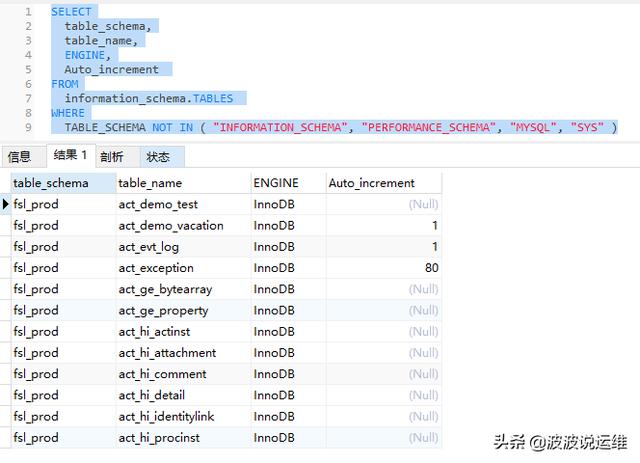This screenshot has height=463, width=640.
Task: Click the "INFORMATION_SCHEMA" string literal
Action: coord(280,128)
